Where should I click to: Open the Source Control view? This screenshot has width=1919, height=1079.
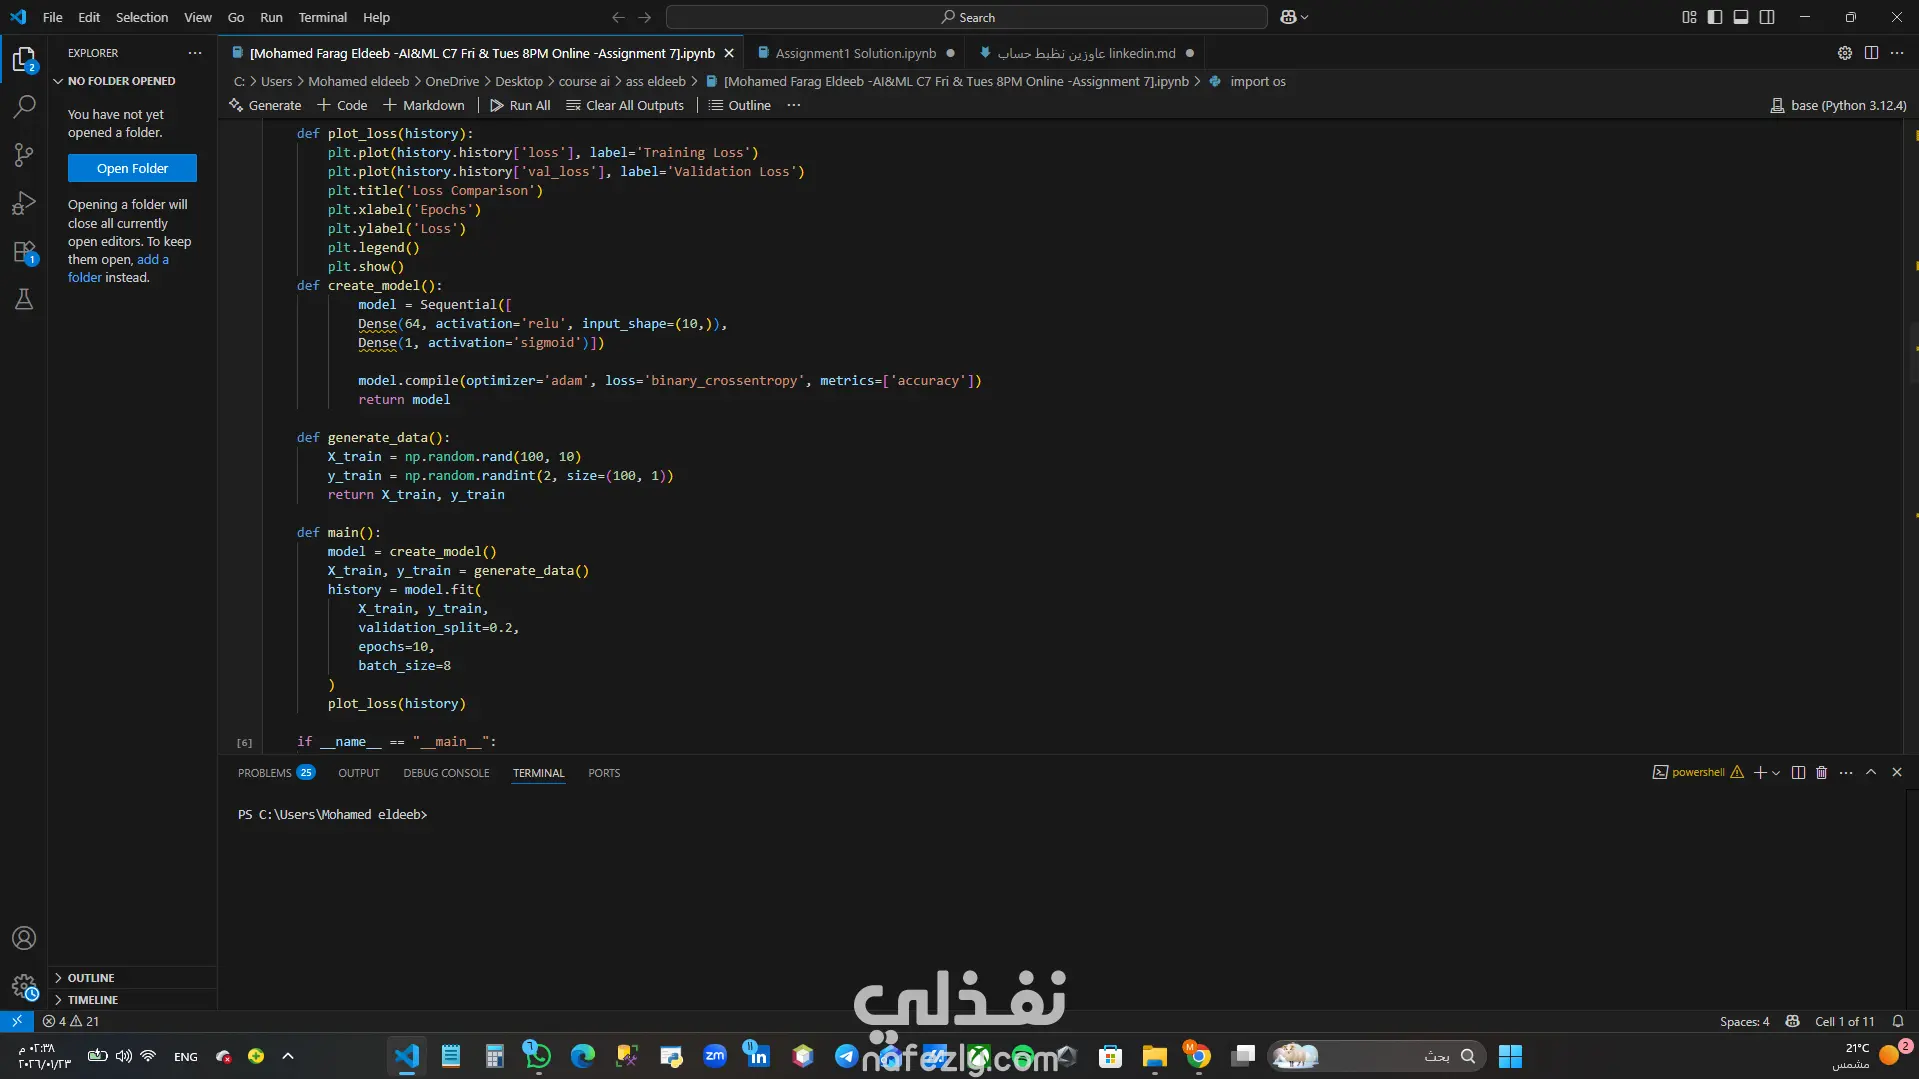pyautogui.click(x=24, y=155)
